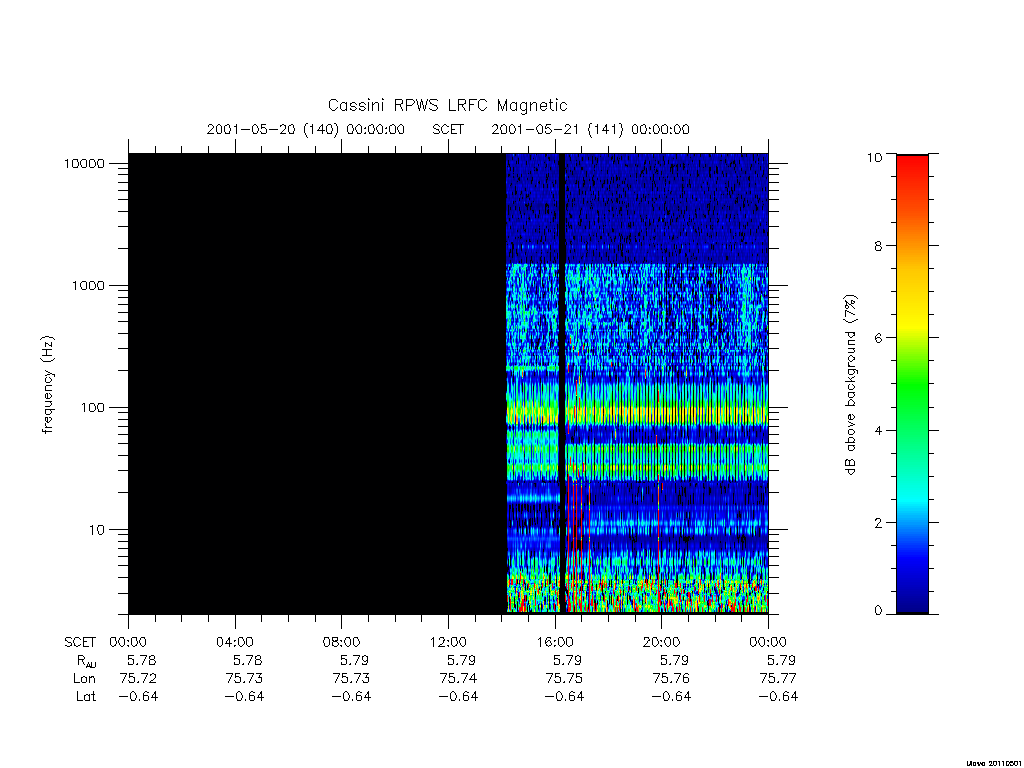The image size is (1024, 768).
Task: Click the '10000' frequency tick label
Action: (84, 163)
